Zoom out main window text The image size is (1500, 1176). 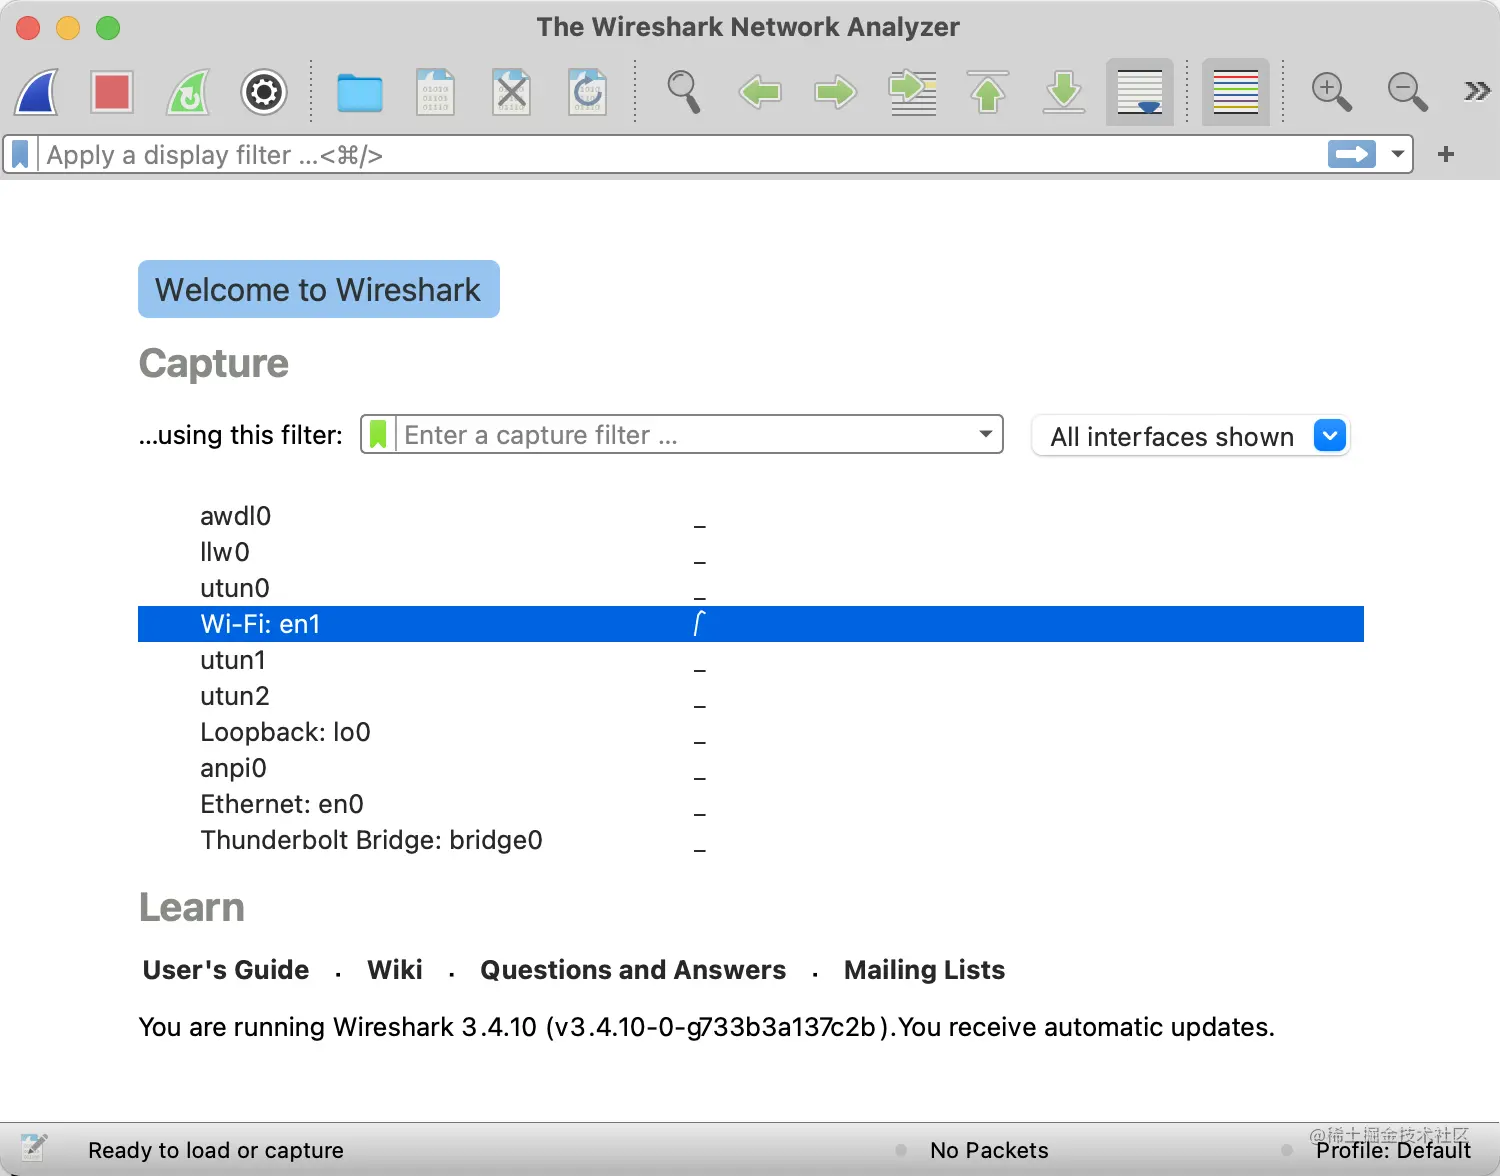point(1408,92)
